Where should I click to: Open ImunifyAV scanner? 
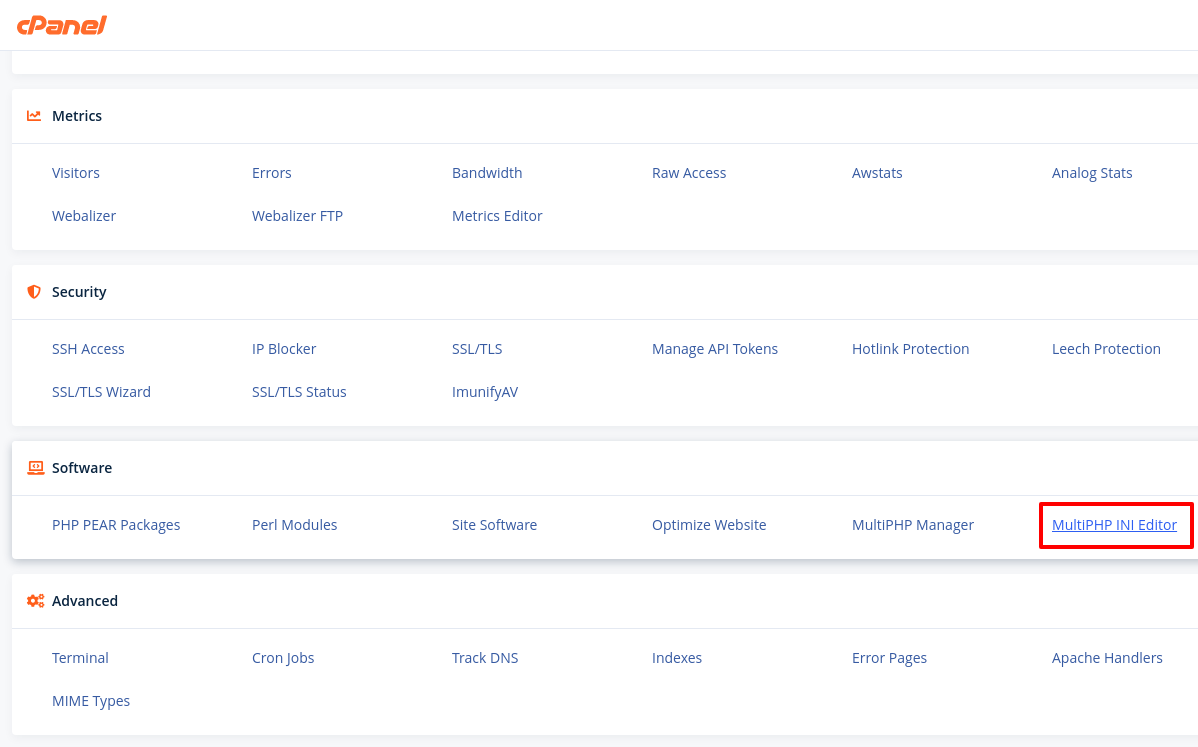tap(484, 391)
